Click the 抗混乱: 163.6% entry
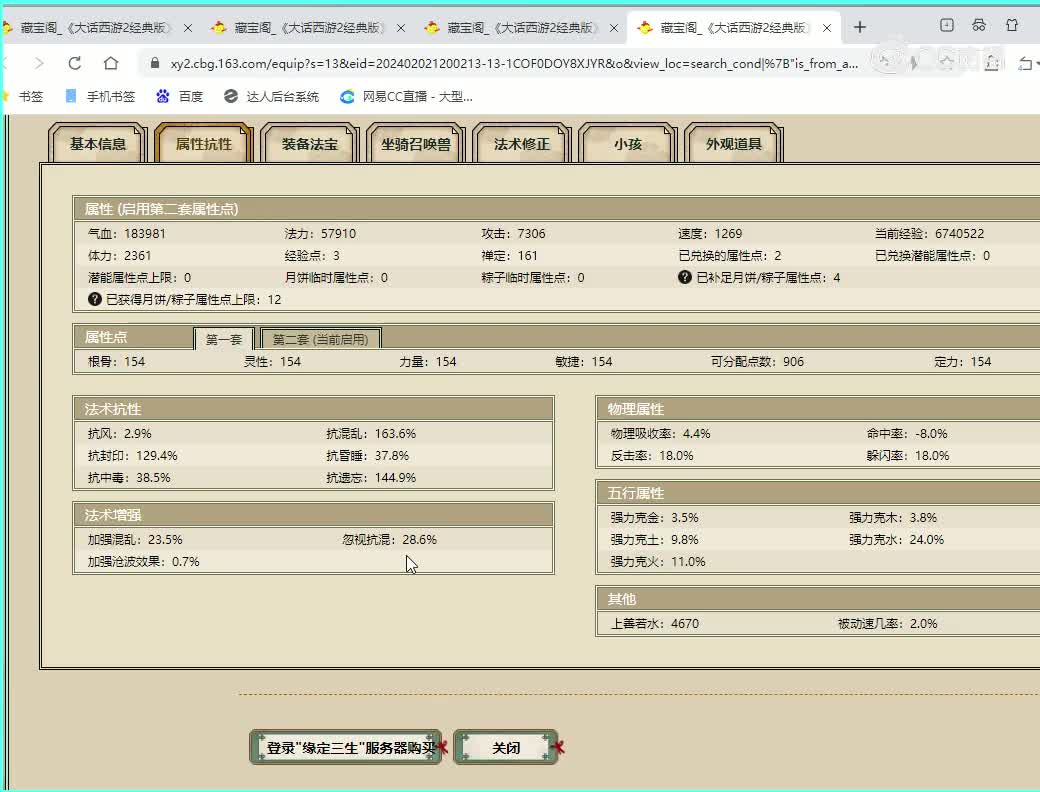This screenshot has width=1040, height=792. point(371,433)
